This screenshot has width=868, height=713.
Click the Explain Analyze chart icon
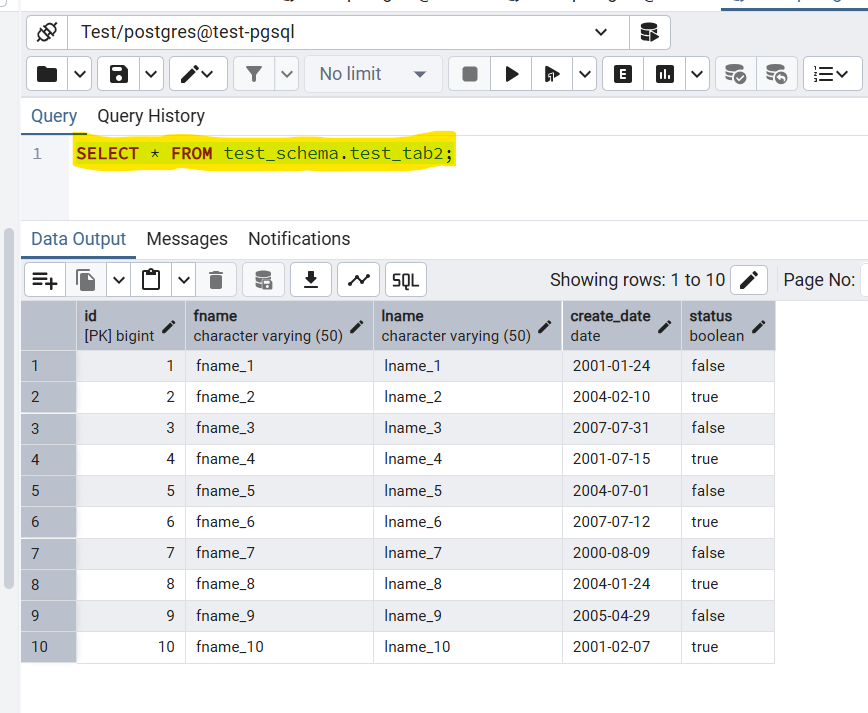[x=664, y=74]
